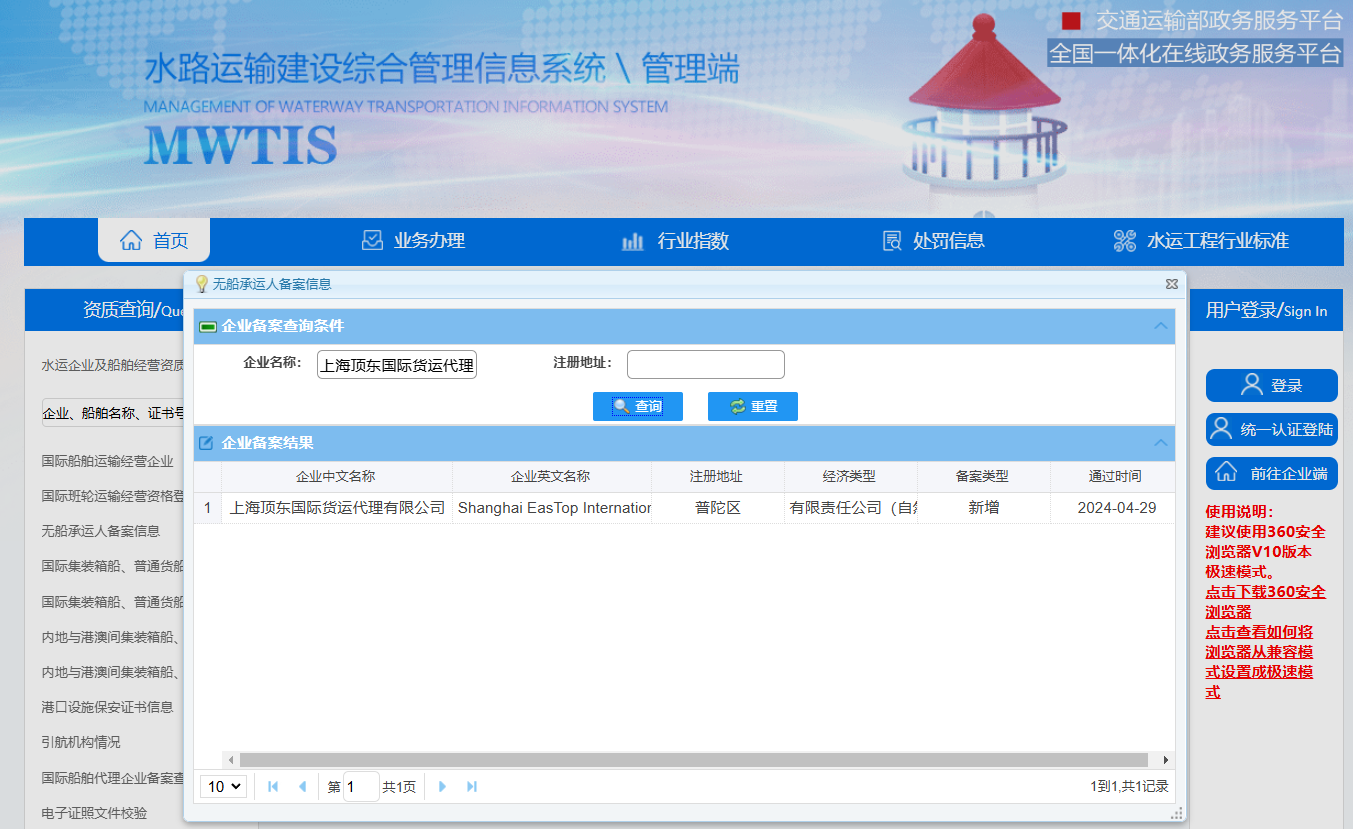Click scrollbar left arrow in results grid
The image size is (1353, 829).
[231, 760]
